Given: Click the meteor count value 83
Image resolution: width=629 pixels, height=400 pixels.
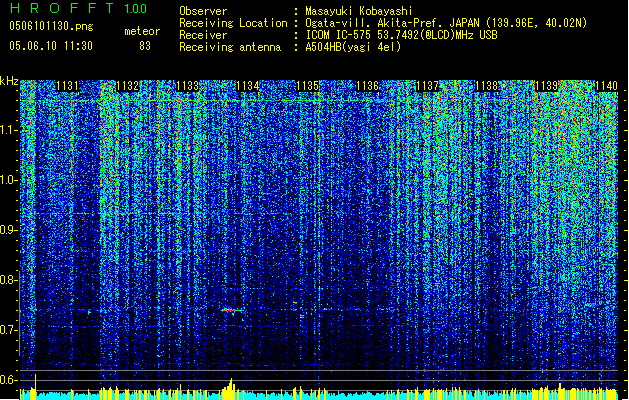Looking at the screenshot, I should 145,46.
